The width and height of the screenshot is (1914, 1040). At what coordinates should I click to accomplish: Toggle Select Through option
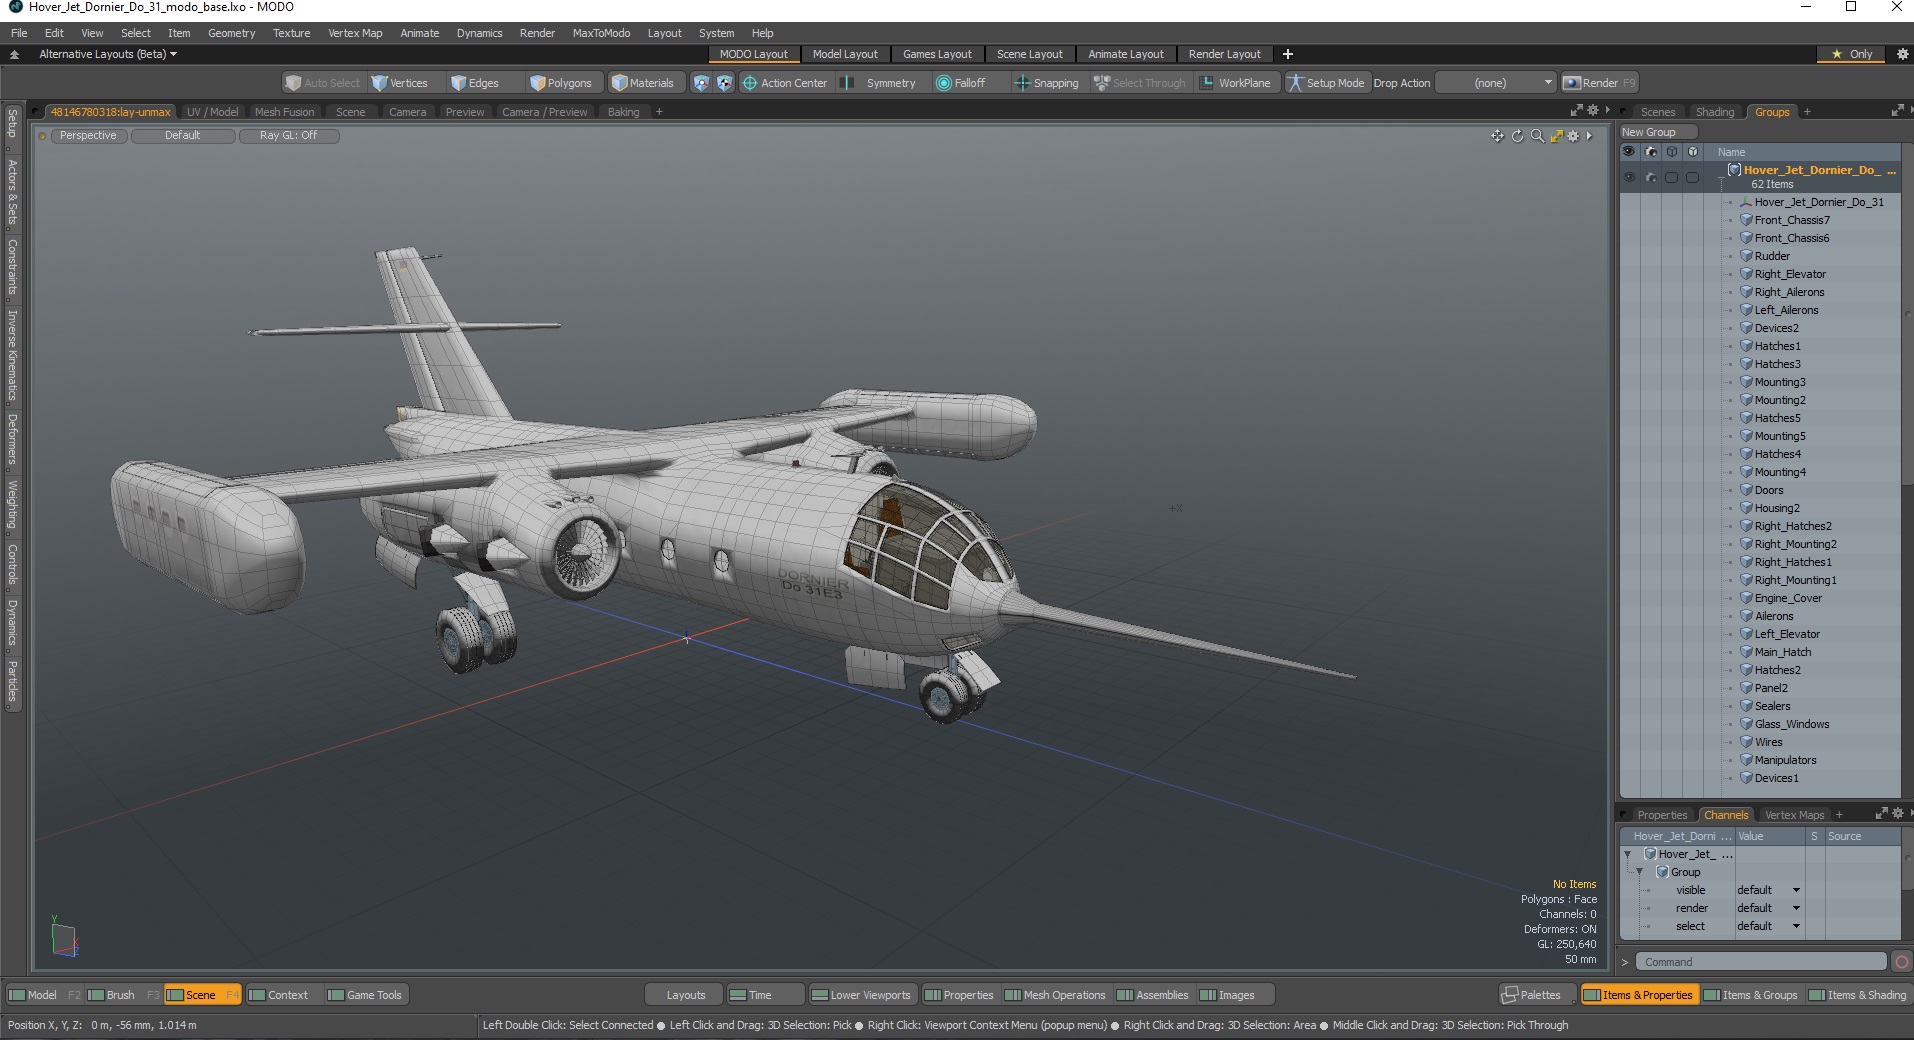tap(1140, 83)
